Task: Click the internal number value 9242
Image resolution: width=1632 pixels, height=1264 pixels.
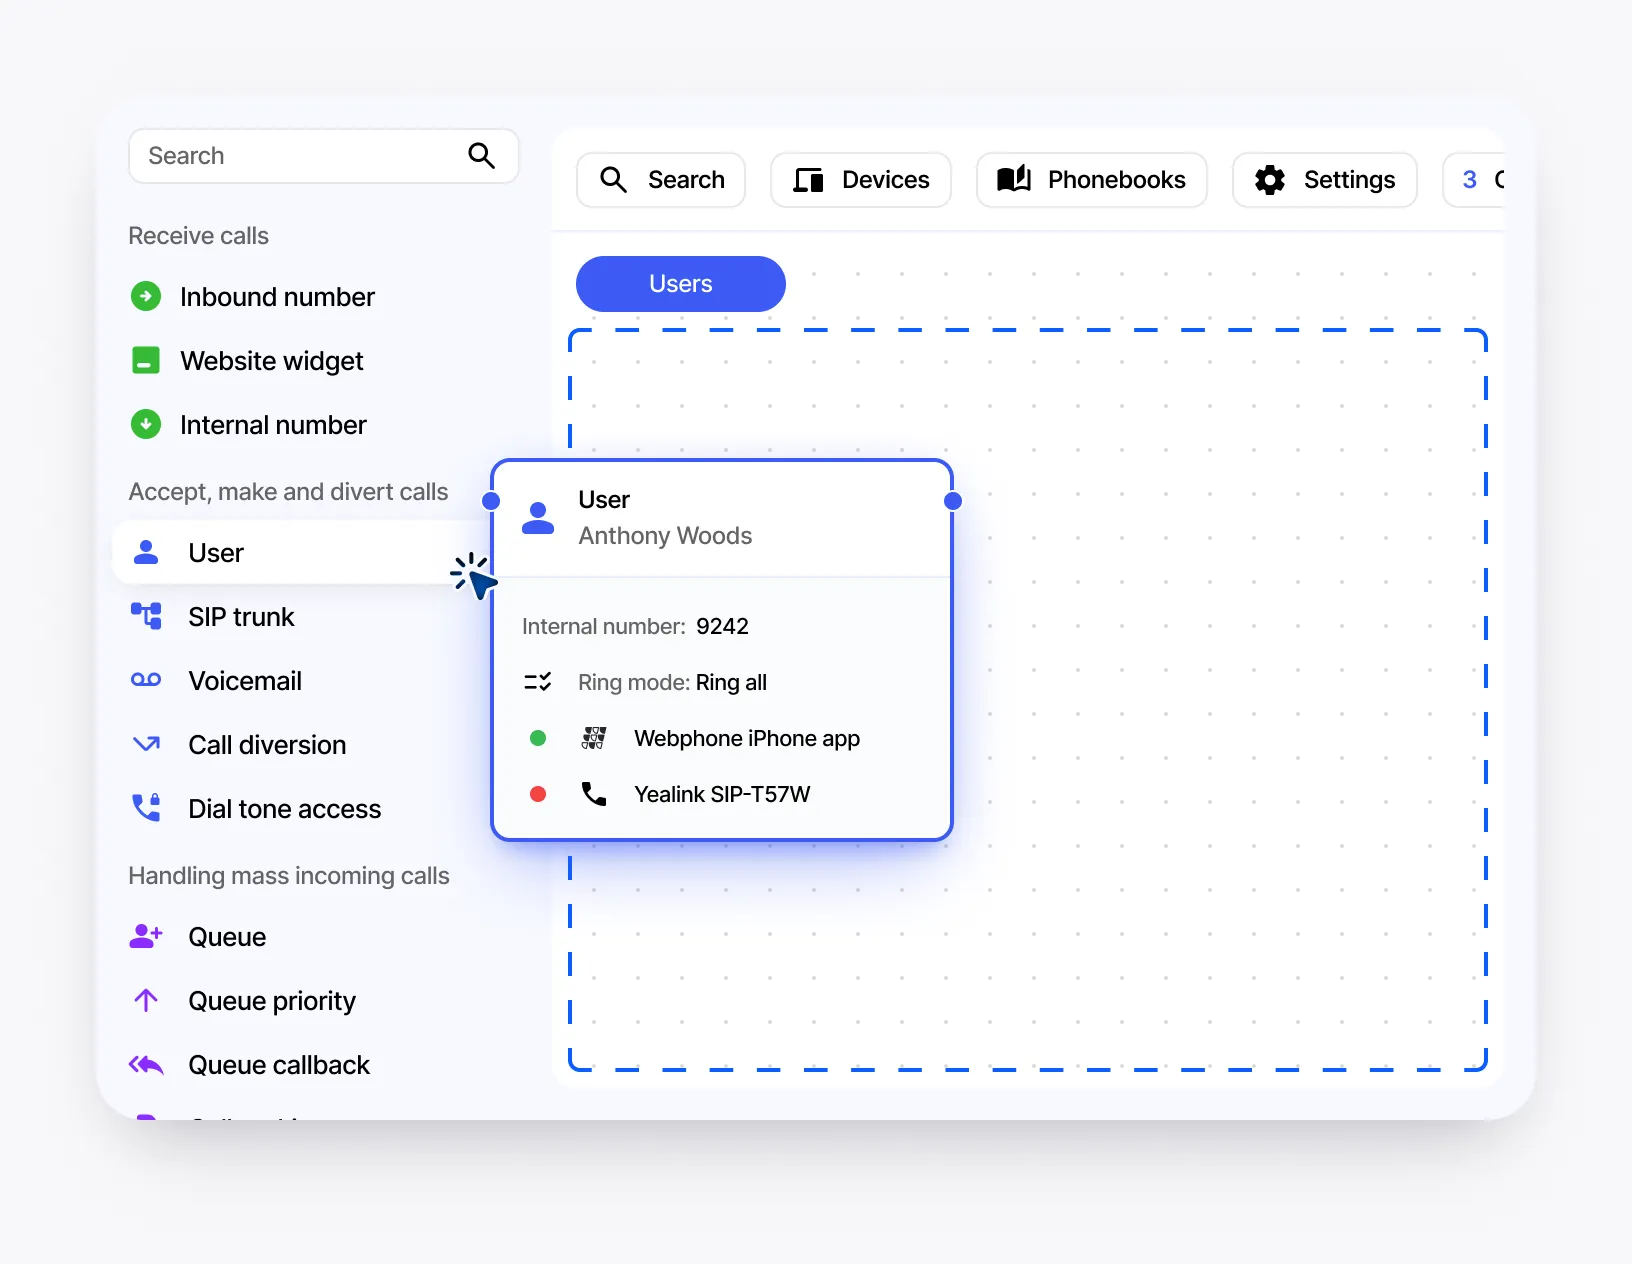Action: (722, 626)
